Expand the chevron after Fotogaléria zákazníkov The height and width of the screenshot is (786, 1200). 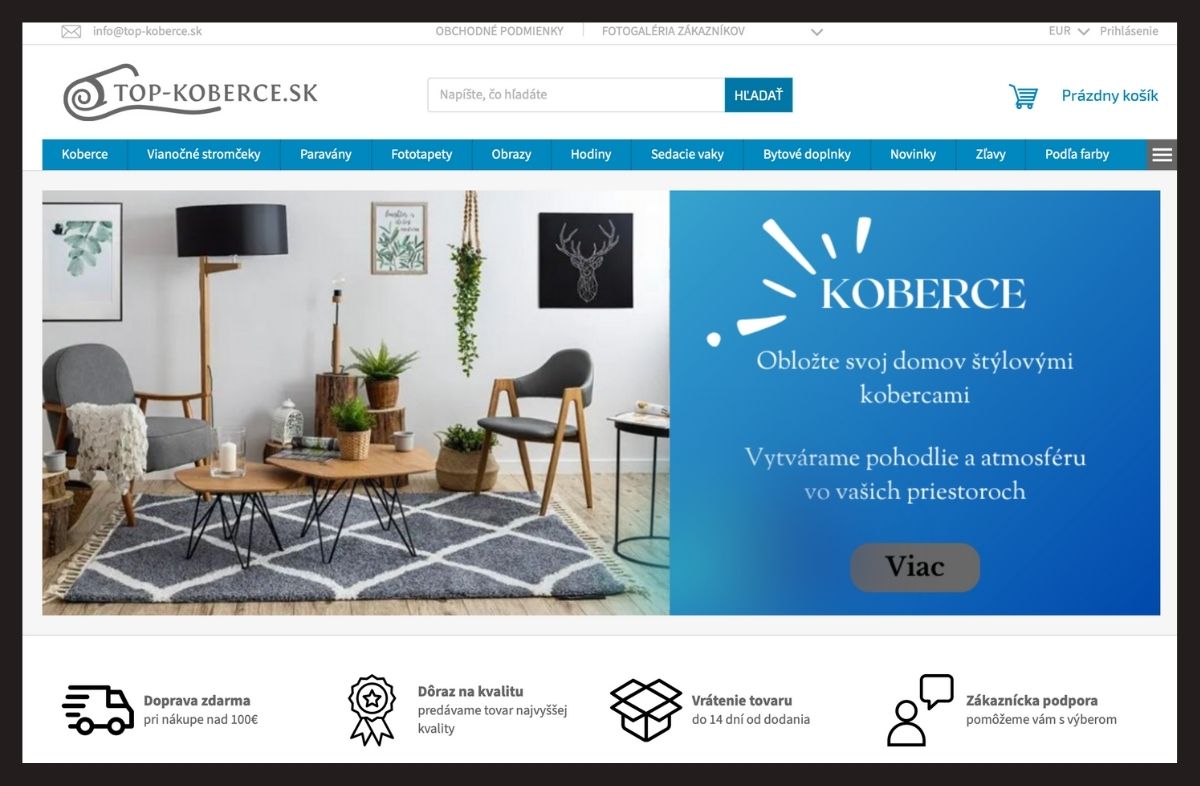(817, 31)
